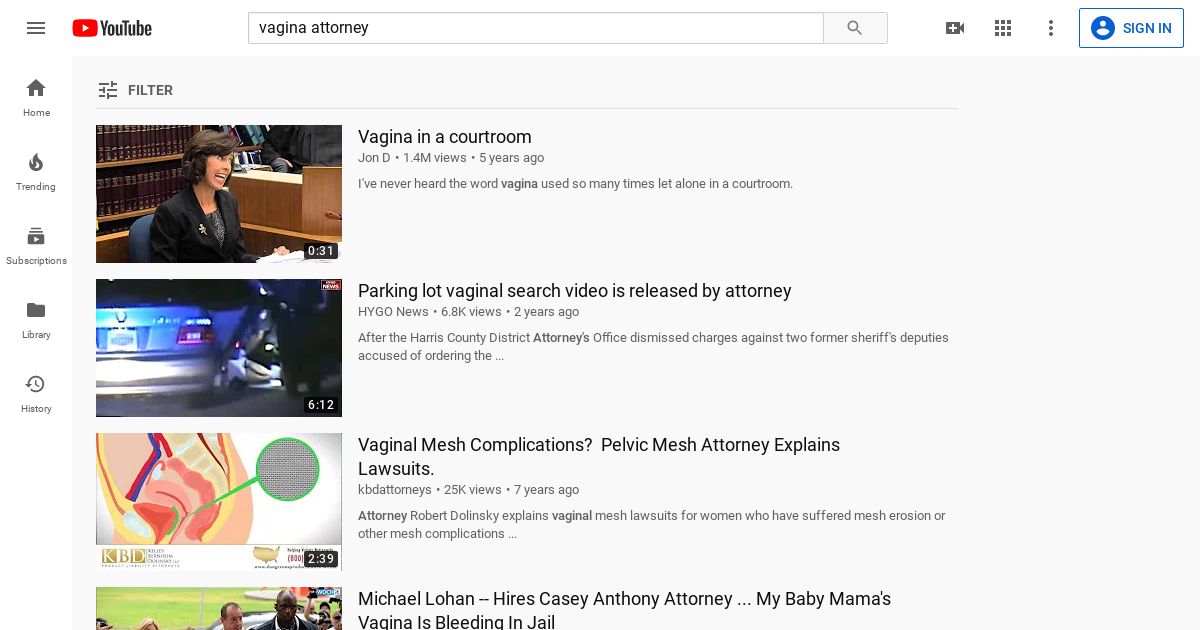Open 'Pelvic Mesh Attorney Explains' title
This screenshot has width=1200, height=630.
pyautogui.click(x=599, y=457)
